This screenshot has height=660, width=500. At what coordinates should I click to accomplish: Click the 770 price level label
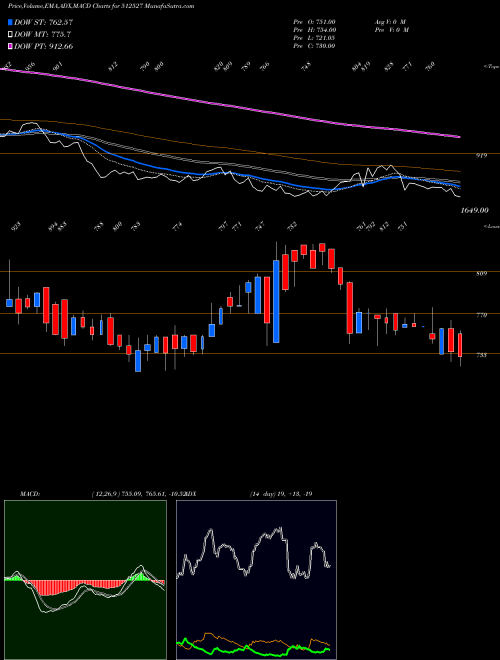(481, 314)
